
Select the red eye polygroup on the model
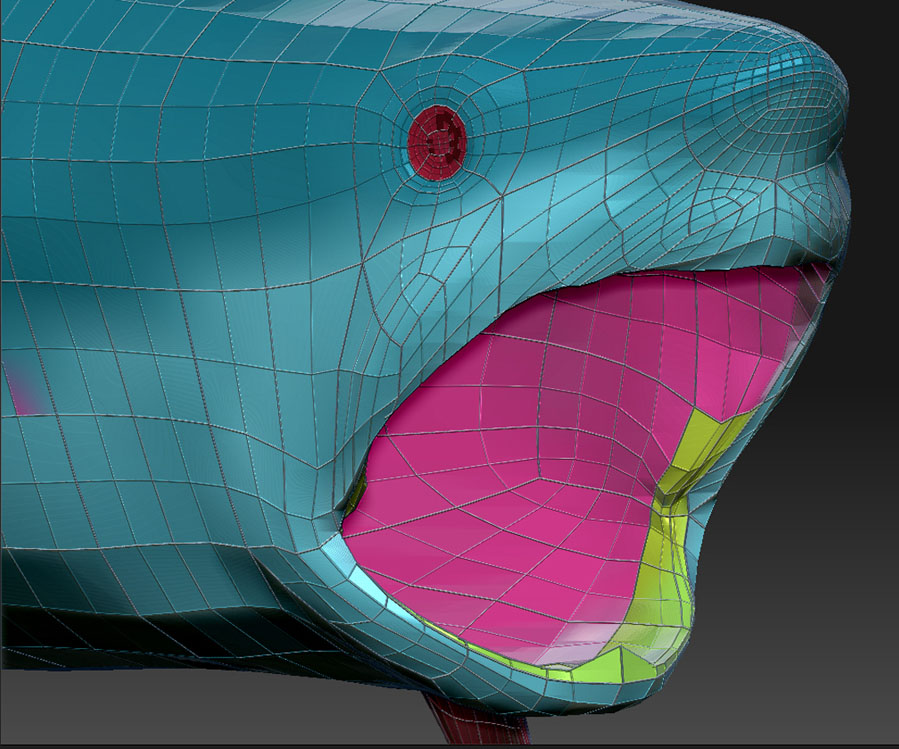(436, 143)
